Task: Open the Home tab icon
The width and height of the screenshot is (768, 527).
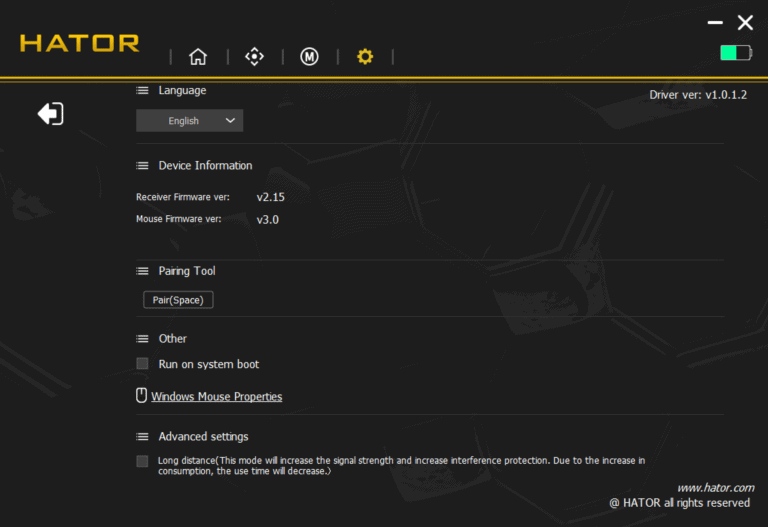Action: click(x=198, y=56)
